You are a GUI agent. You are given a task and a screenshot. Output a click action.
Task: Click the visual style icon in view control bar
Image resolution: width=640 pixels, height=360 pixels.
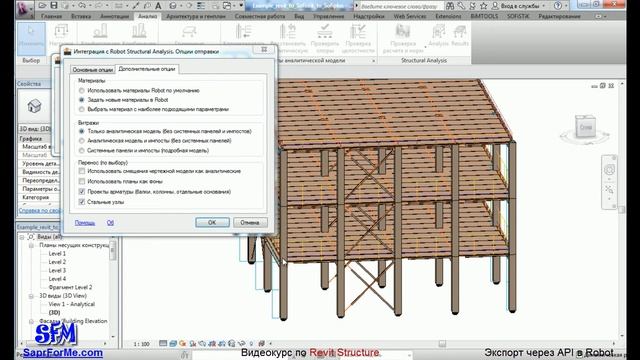[173, 344]
